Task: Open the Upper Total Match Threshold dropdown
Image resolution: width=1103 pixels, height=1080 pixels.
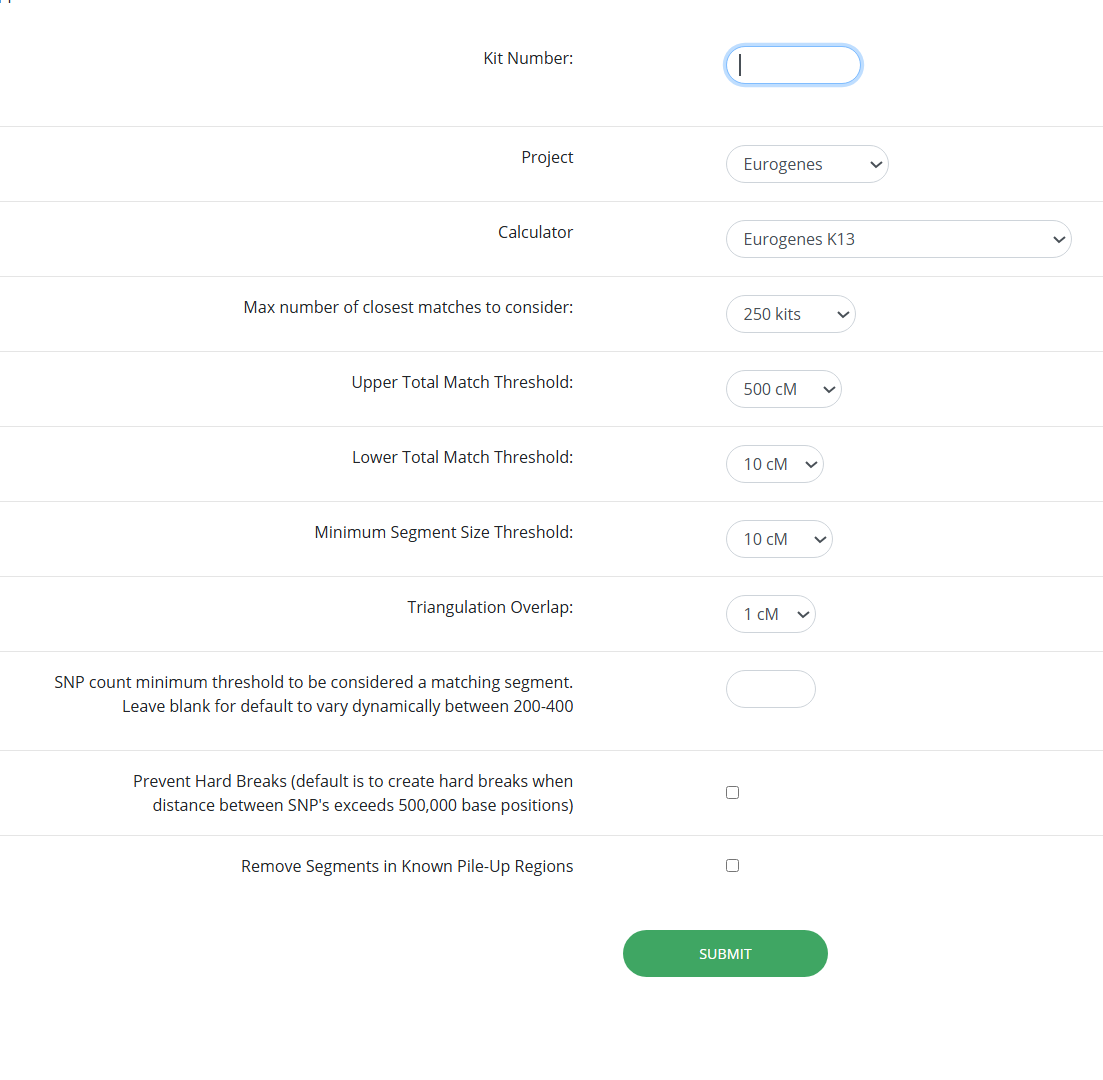Action: (783, 389)
